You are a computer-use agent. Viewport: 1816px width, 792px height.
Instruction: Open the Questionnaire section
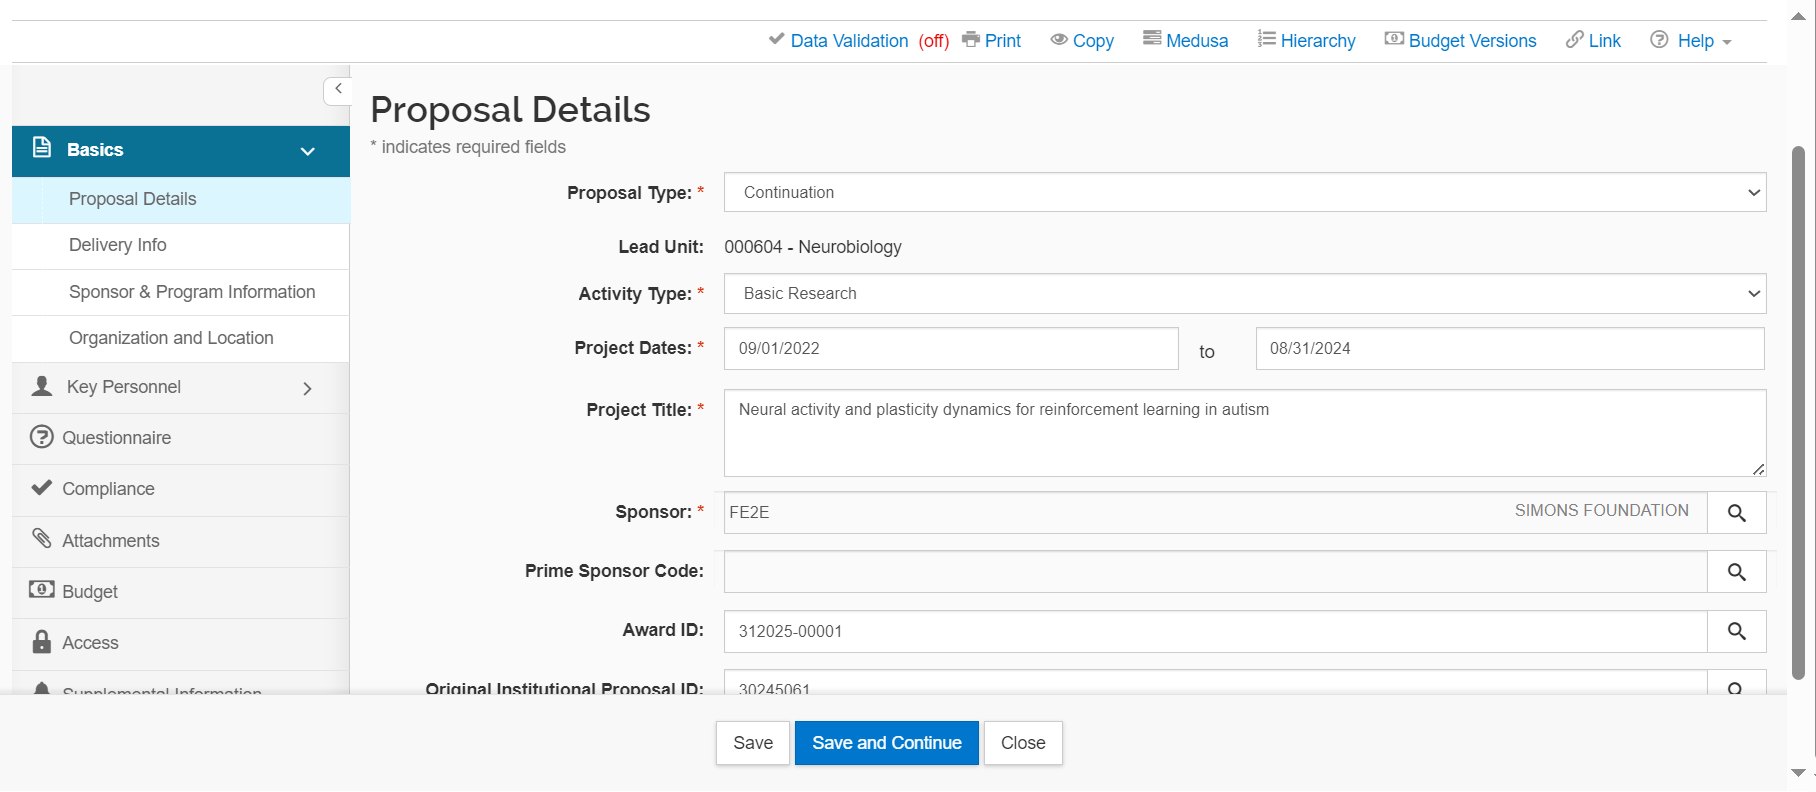(x=181, y=438)
